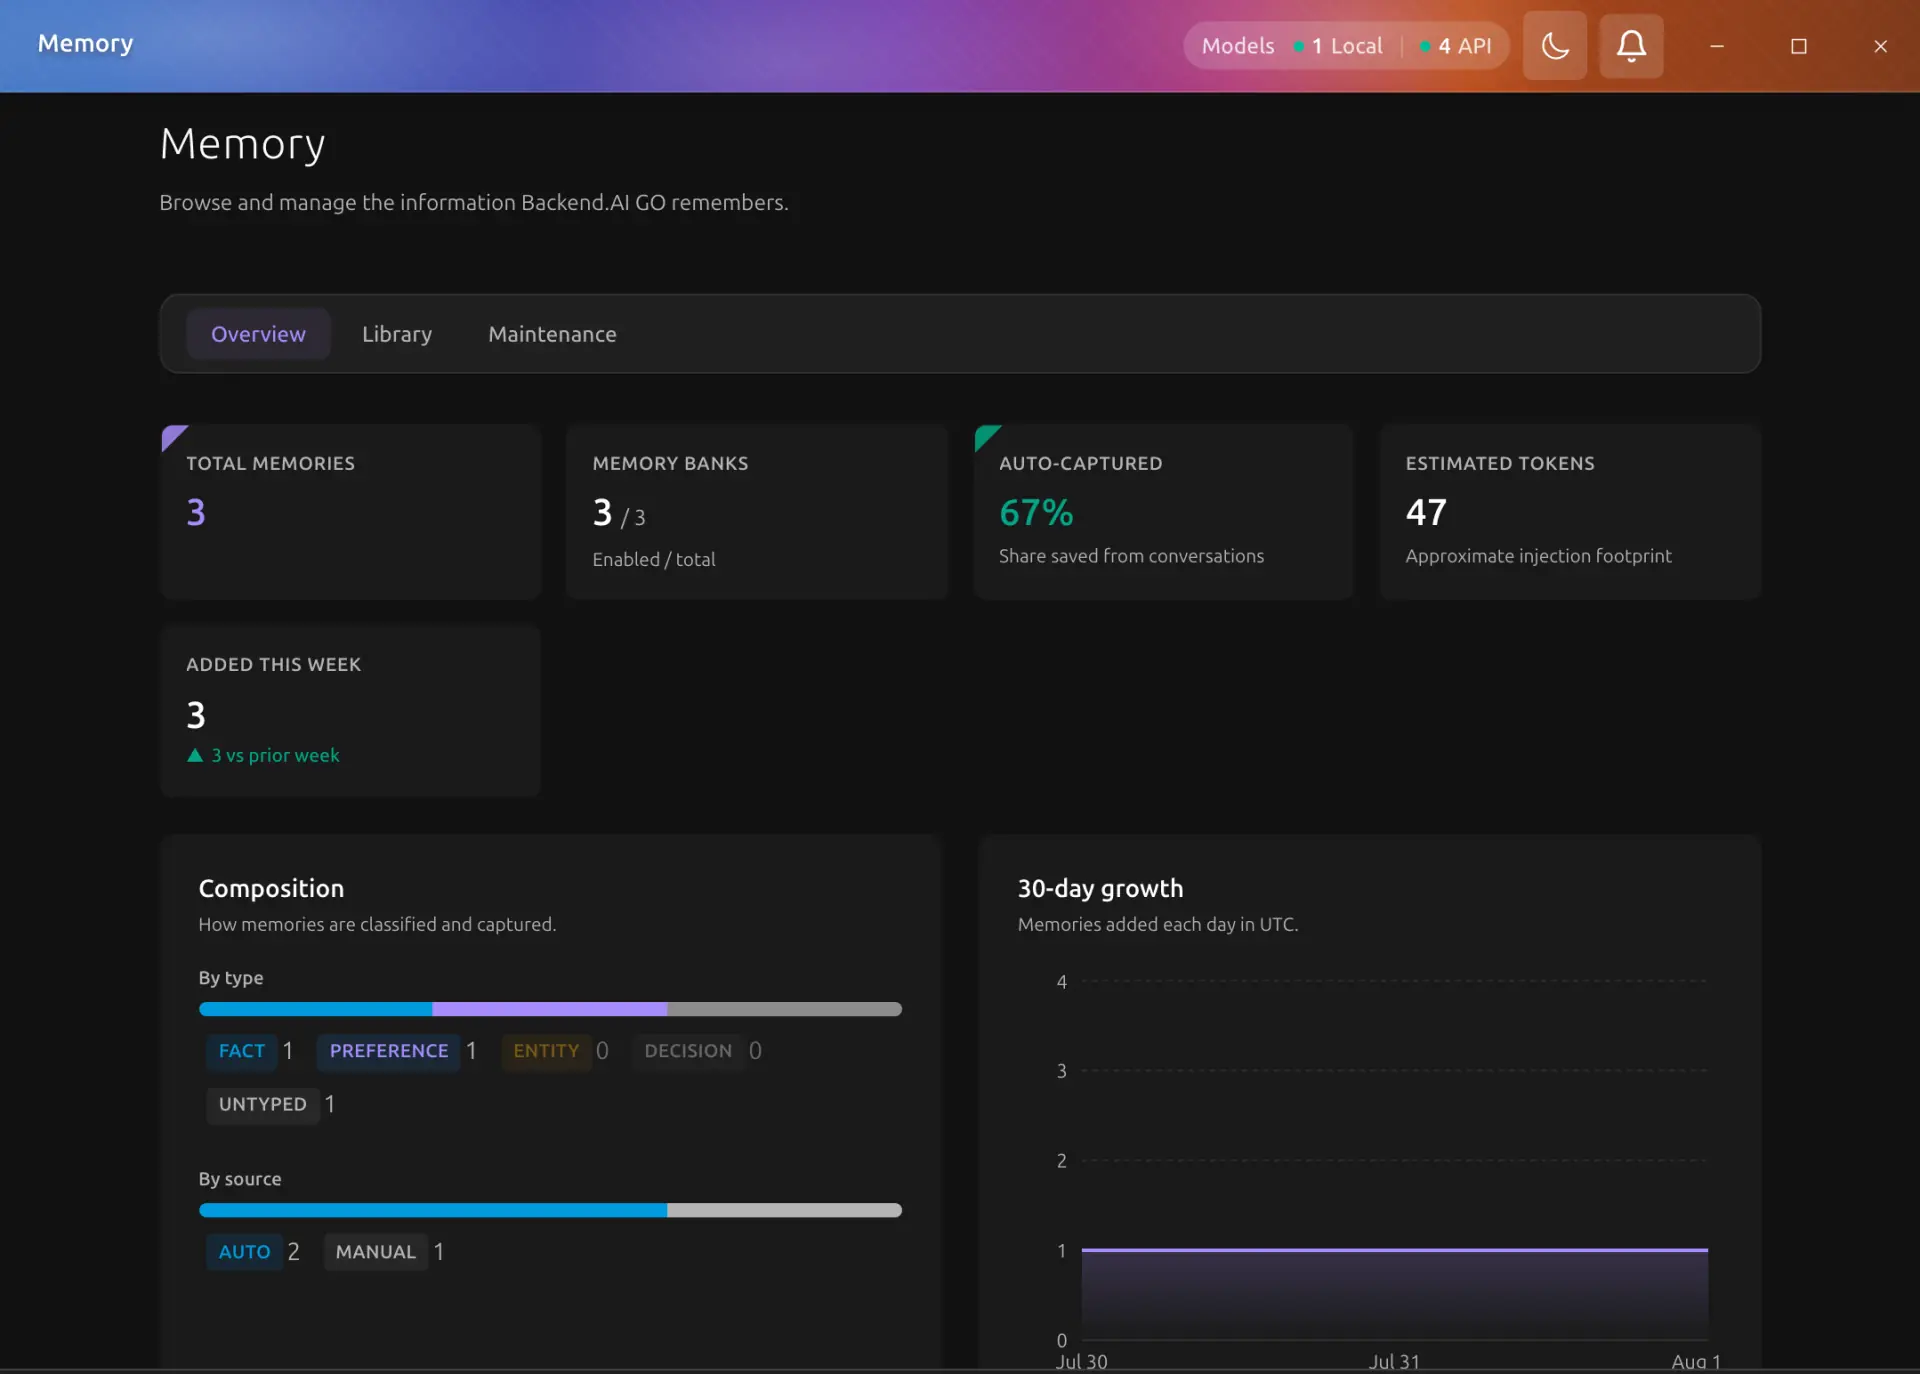Viewport: 1920px width, 1374px height.
Task: Click the PREFERENCE type chip
Action: pyautogui.click(x=389, y=1051)
